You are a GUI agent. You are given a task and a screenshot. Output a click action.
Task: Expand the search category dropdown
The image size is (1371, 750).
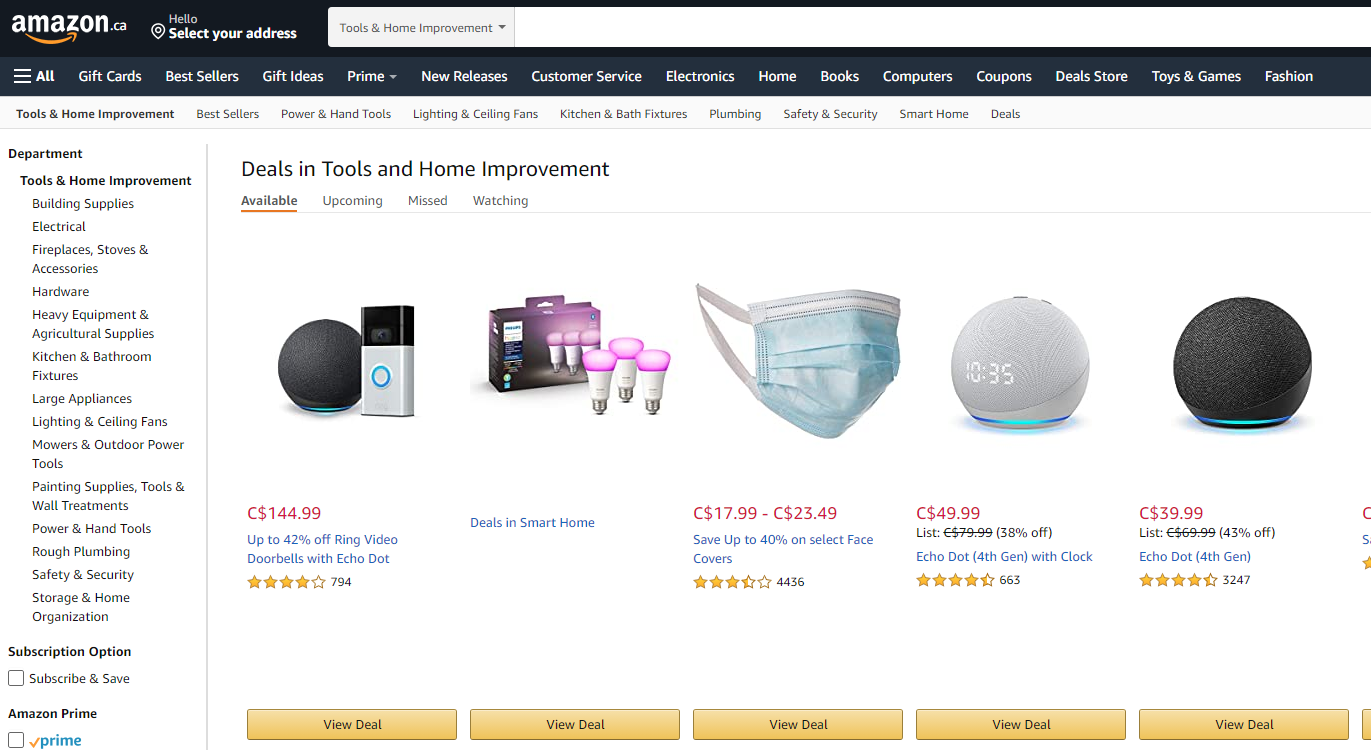(x=421, y=28)
